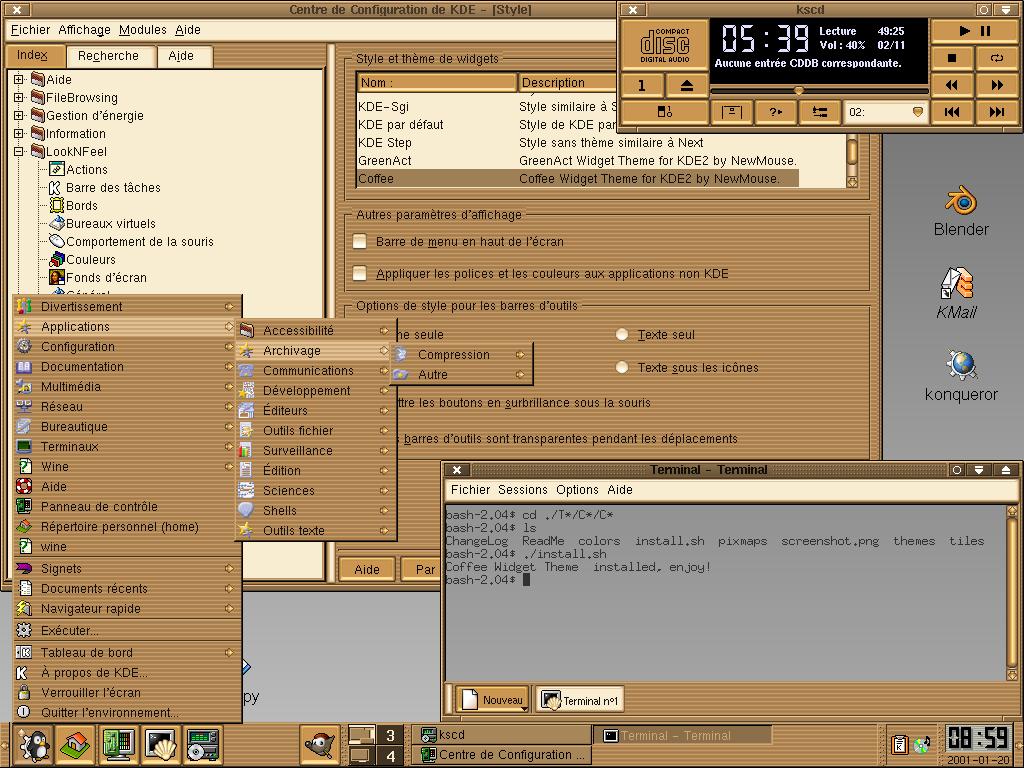
Task: Open kscd configuration settings button
Action: 820,112
